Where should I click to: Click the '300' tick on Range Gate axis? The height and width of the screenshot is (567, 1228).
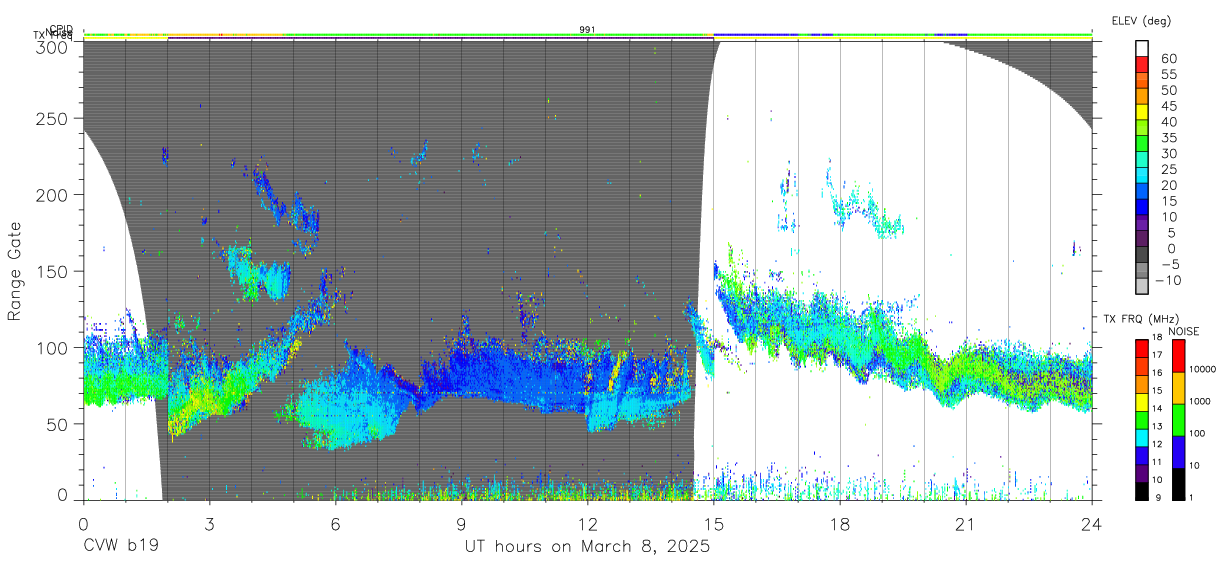[53, 47]
